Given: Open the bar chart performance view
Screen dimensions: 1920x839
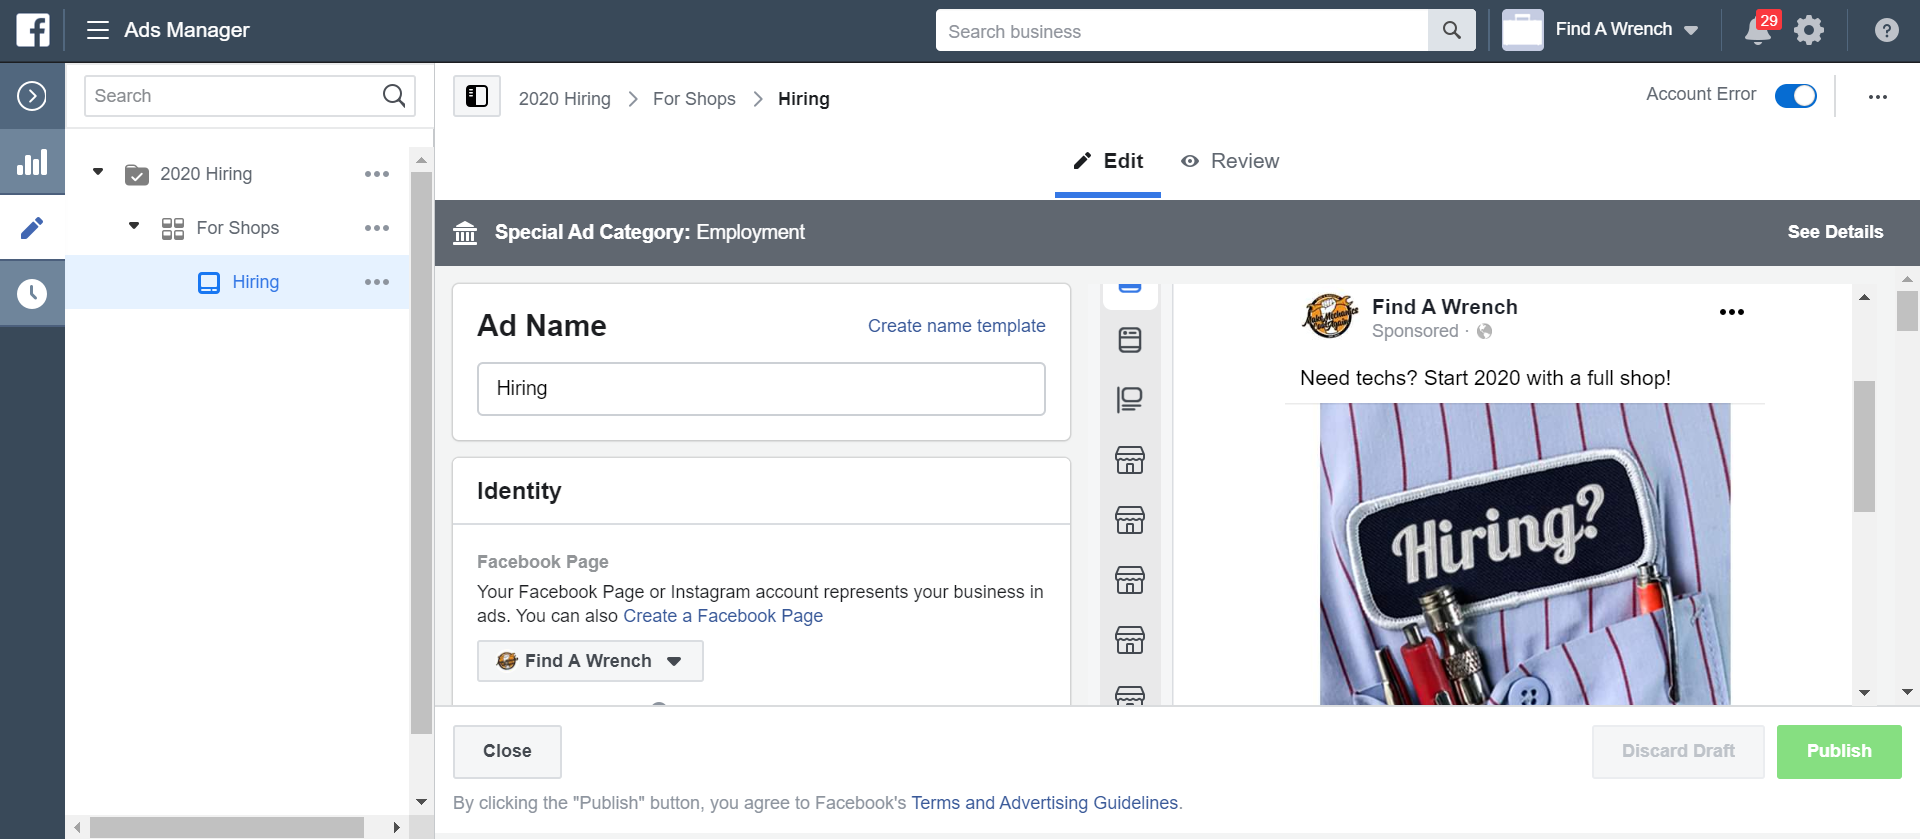Looking at the screenshot, I should (x=32, y=162).
